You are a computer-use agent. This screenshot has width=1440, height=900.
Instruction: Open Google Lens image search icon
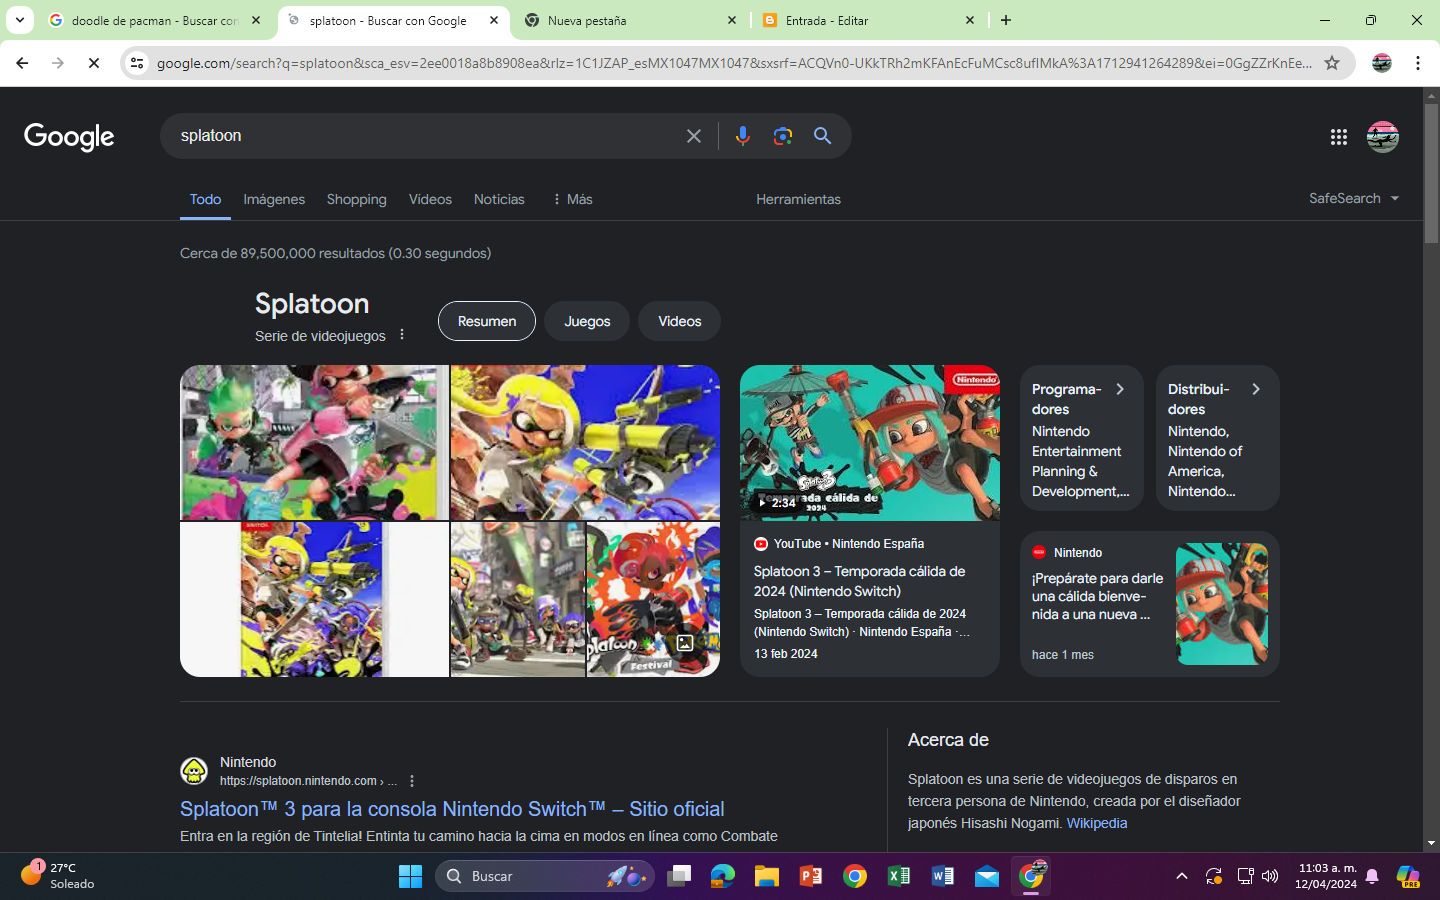783,136
